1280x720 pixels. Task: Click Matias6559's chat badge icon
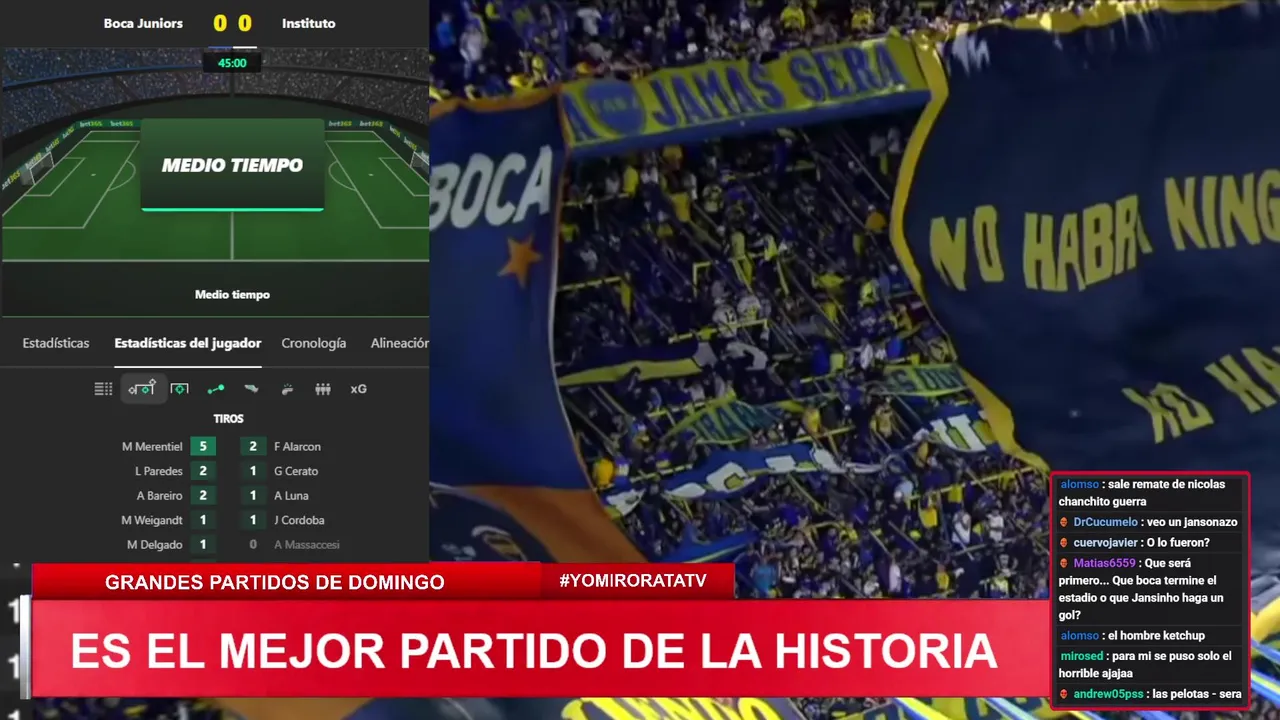pyautogui.click(x=1065, y=563)
